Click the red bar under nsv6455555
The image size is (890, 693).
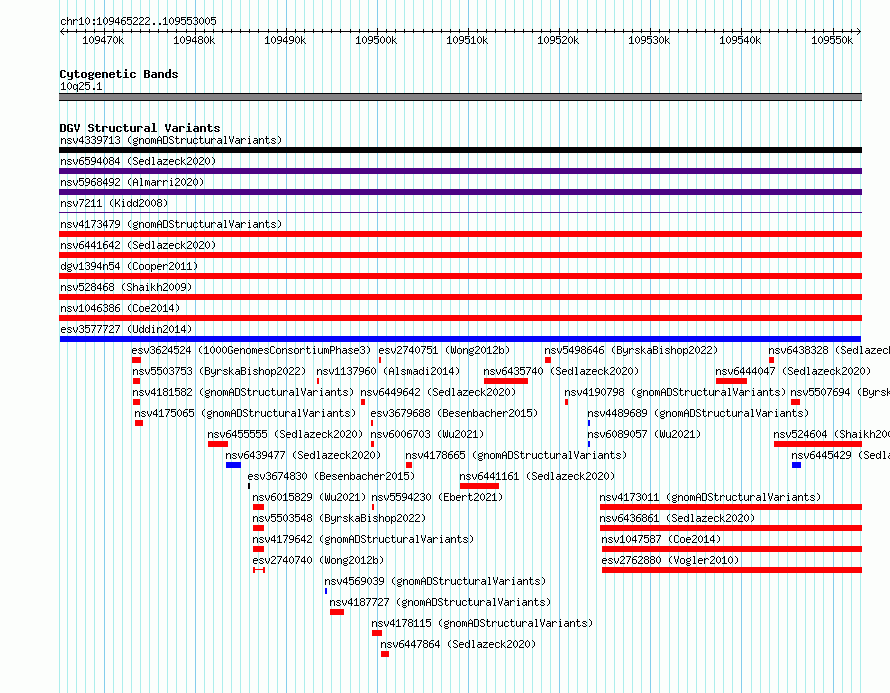[218, 444]
